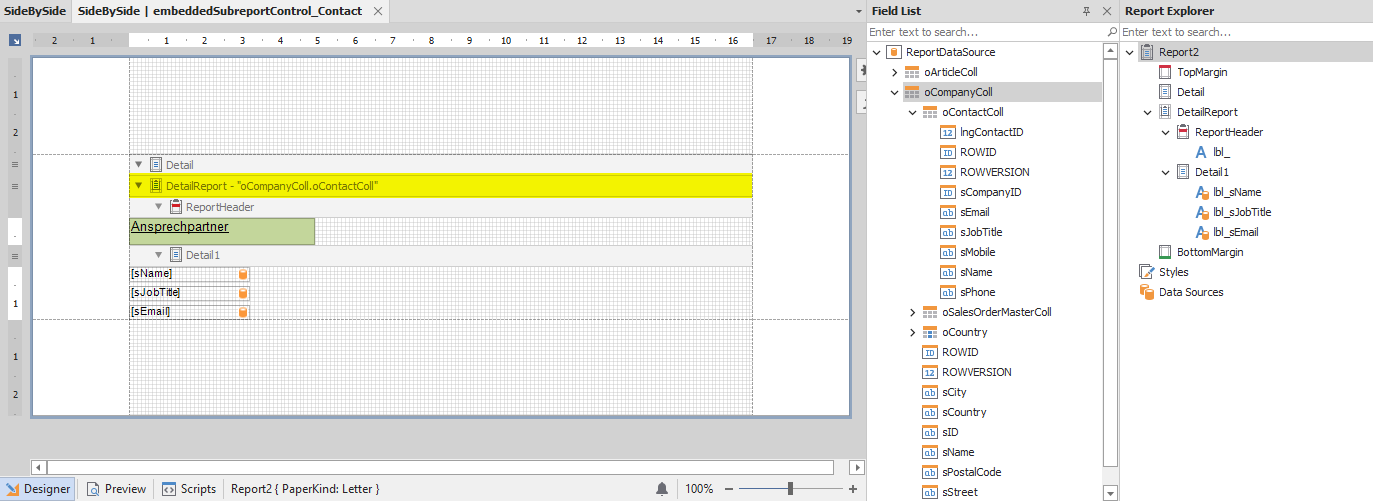Click the 100% zoom level value
Image resolution: width=1373 pixels, height=501 pixels.
[x=699, y=489]
